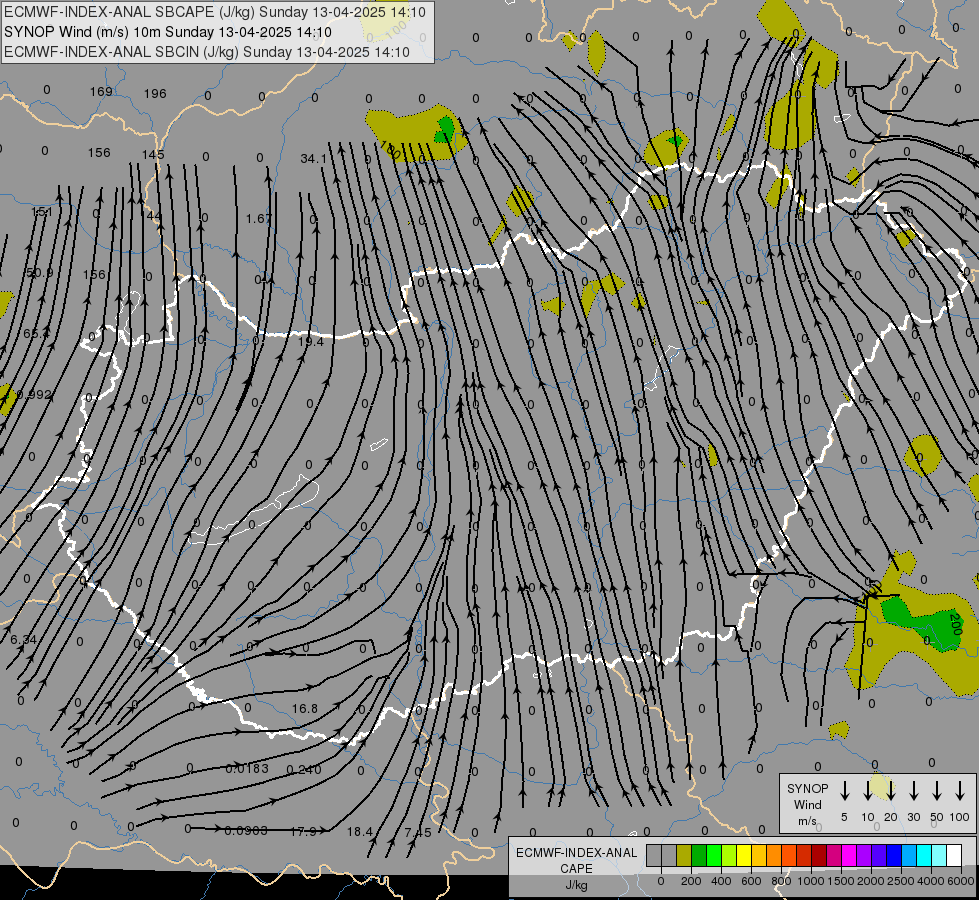Click the 200 tick on CAPE scale
979x900 pixels.
691,881
